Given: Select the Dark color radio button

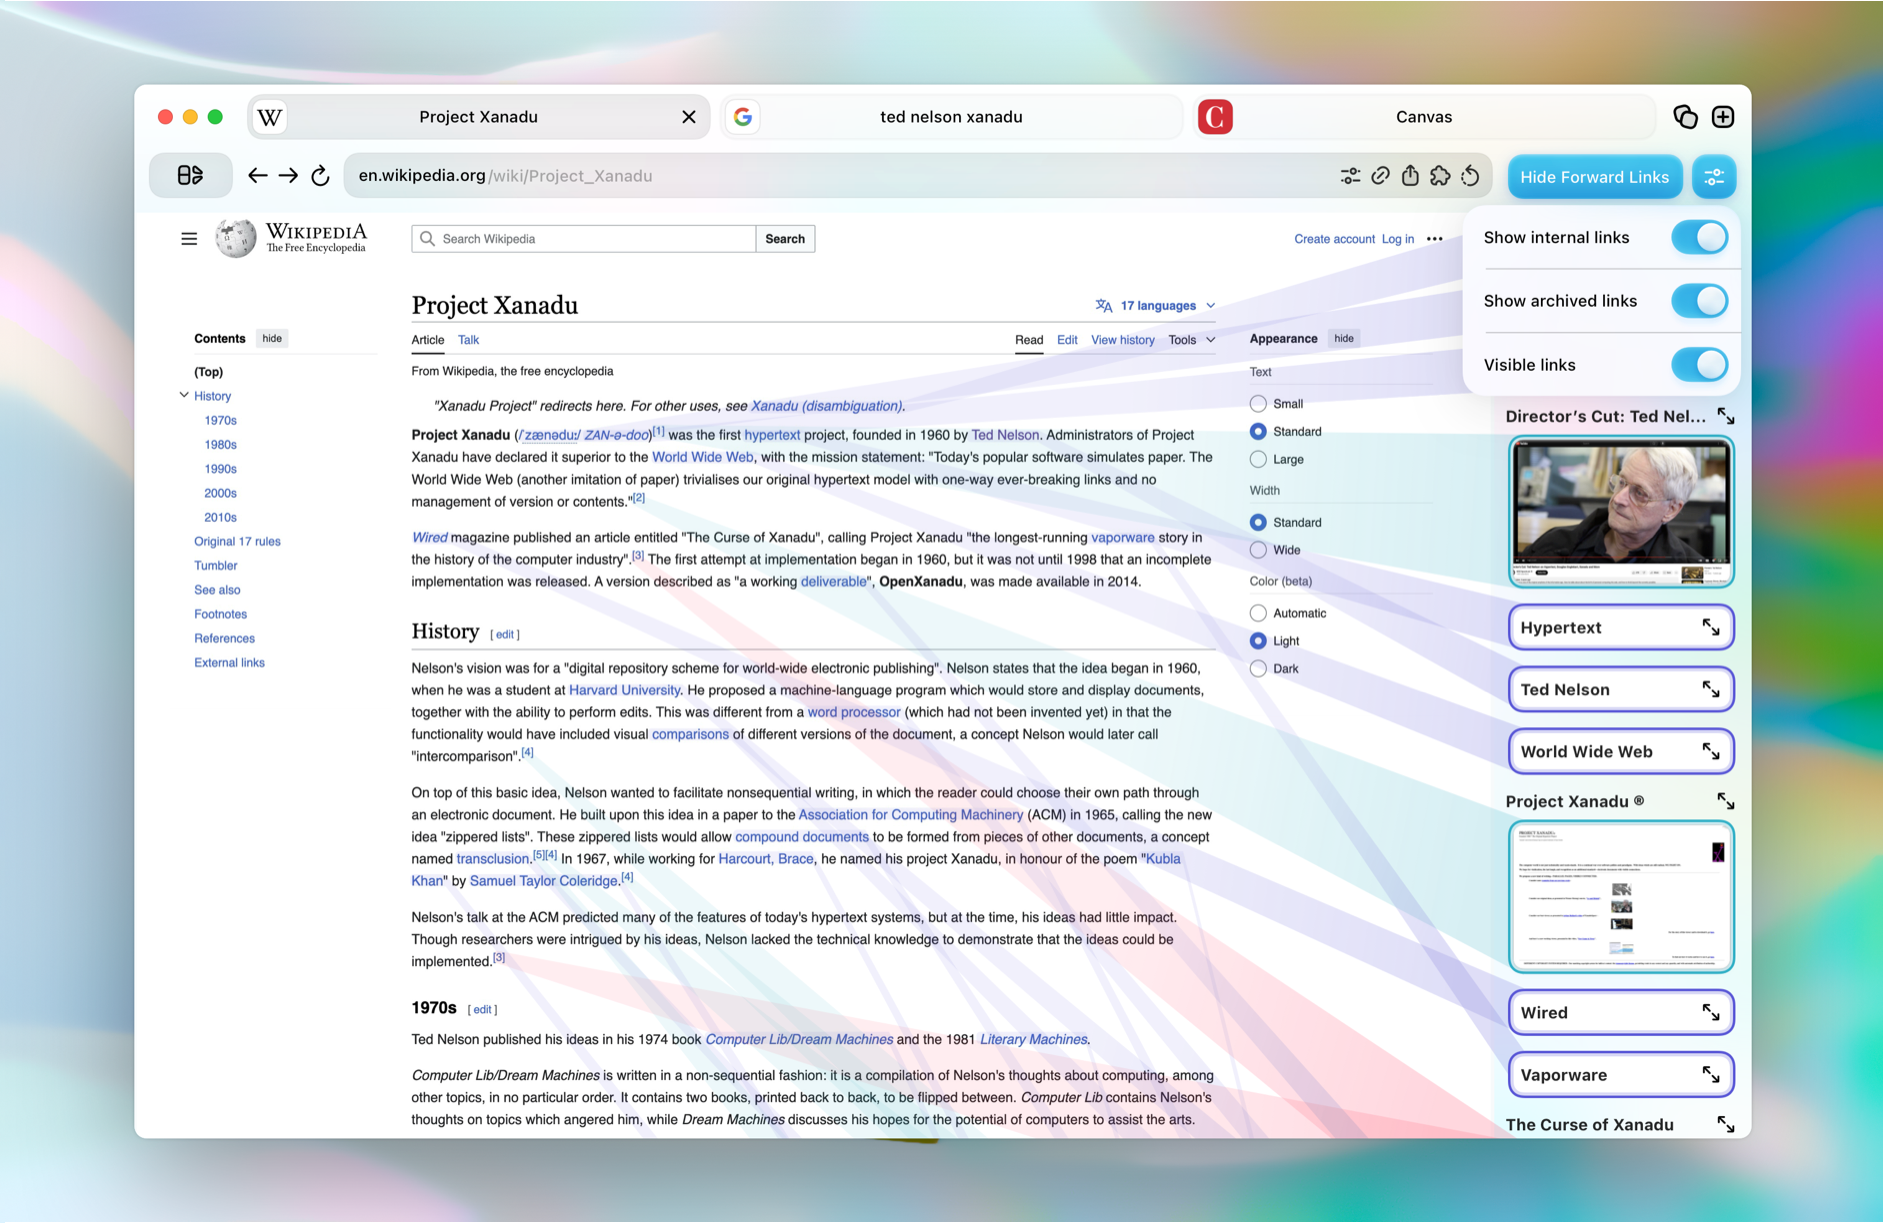Looking at the screenshot, I should coord(1258,669).
